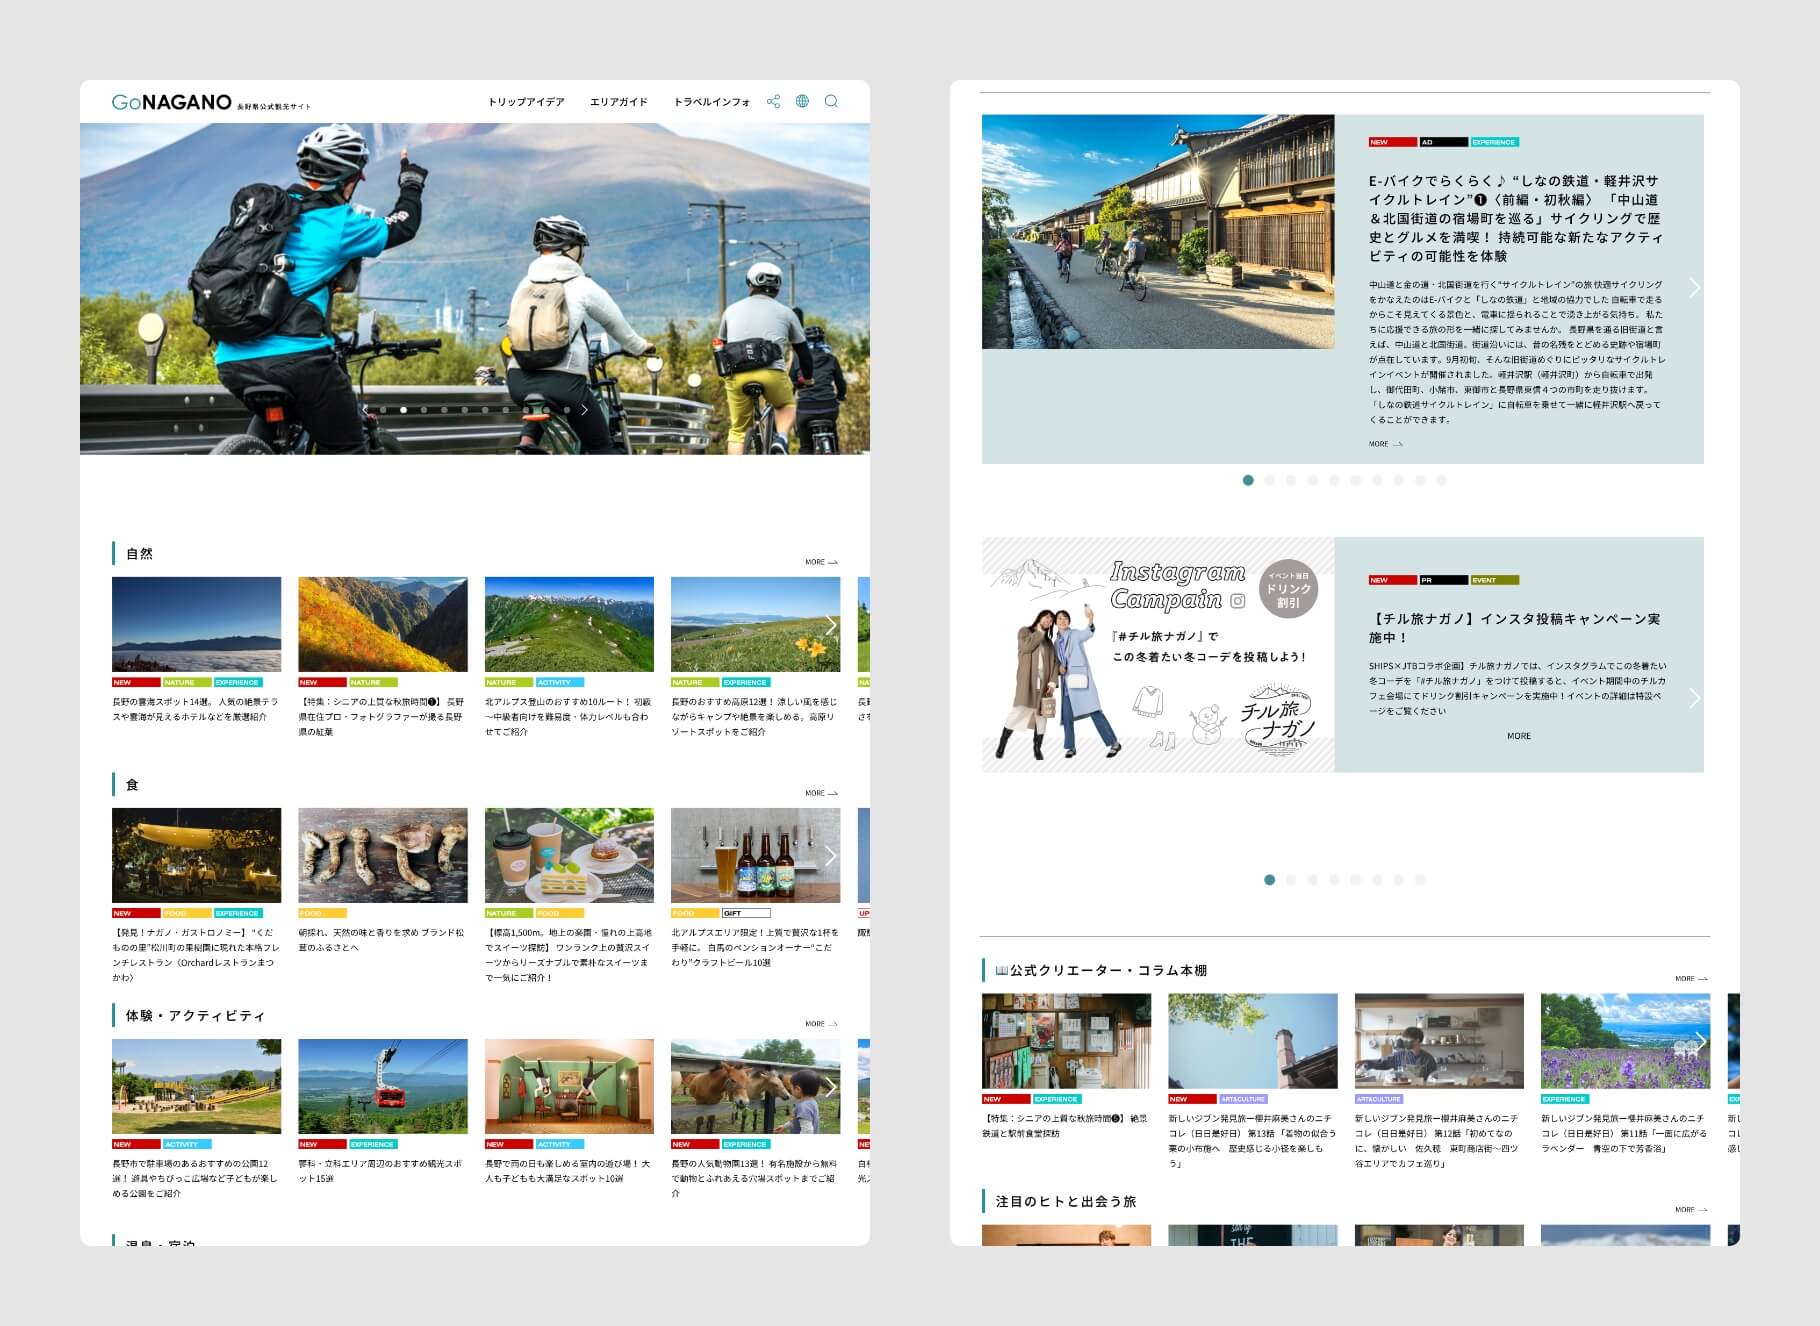Open the post-town cycling street photo
Image resolution: width=1820 pixels, height=1326 pixels.
1158,232
